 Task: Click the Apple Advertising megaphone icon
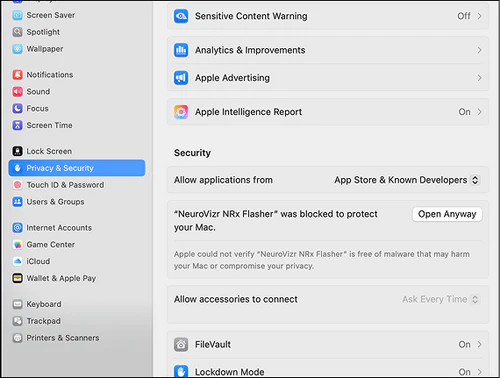tap(181, 78)
